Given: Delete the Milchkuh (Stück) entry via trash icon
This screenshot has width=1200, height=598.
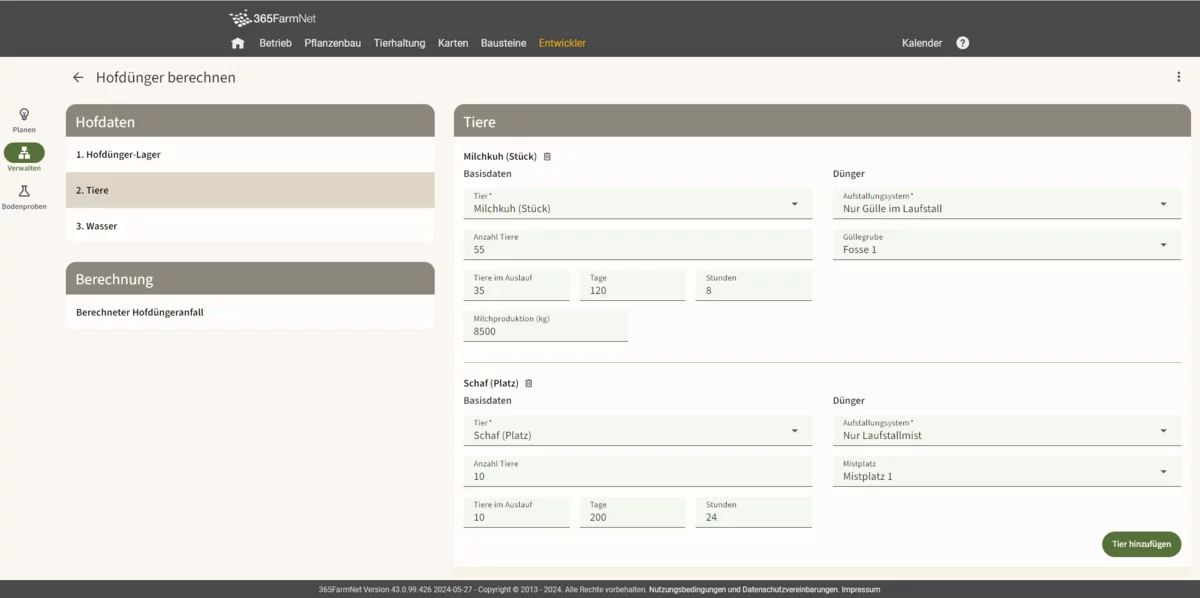Looking at the screenshot, I should (547, 157).
